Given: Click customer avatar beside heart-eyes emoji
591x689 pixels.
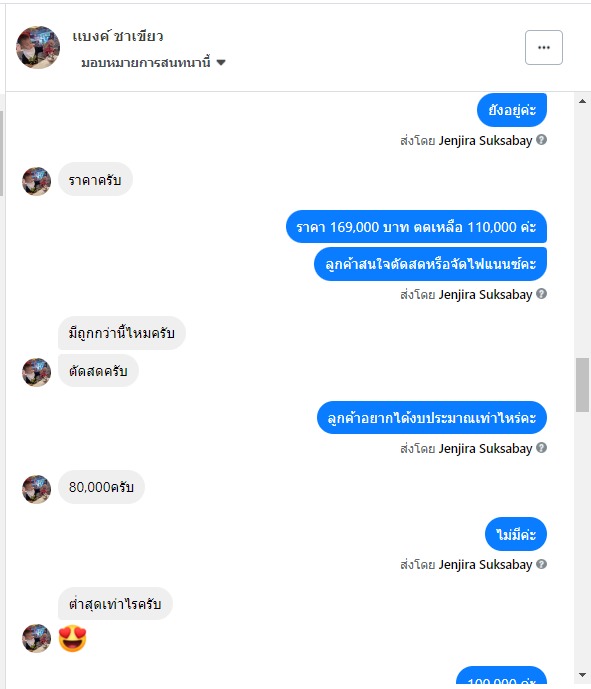Looking at the screenshot, I should [x=36, y=638].
